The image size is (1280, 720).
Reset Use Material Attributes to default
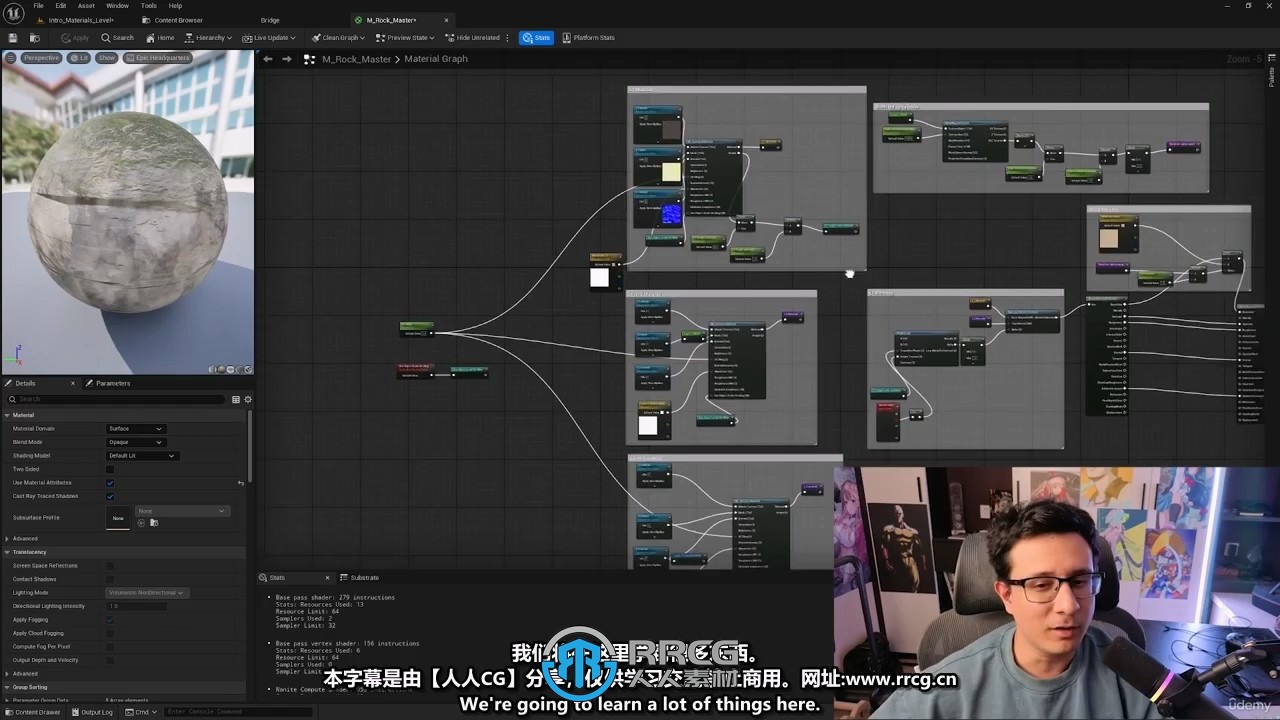(x=241, y=483)
